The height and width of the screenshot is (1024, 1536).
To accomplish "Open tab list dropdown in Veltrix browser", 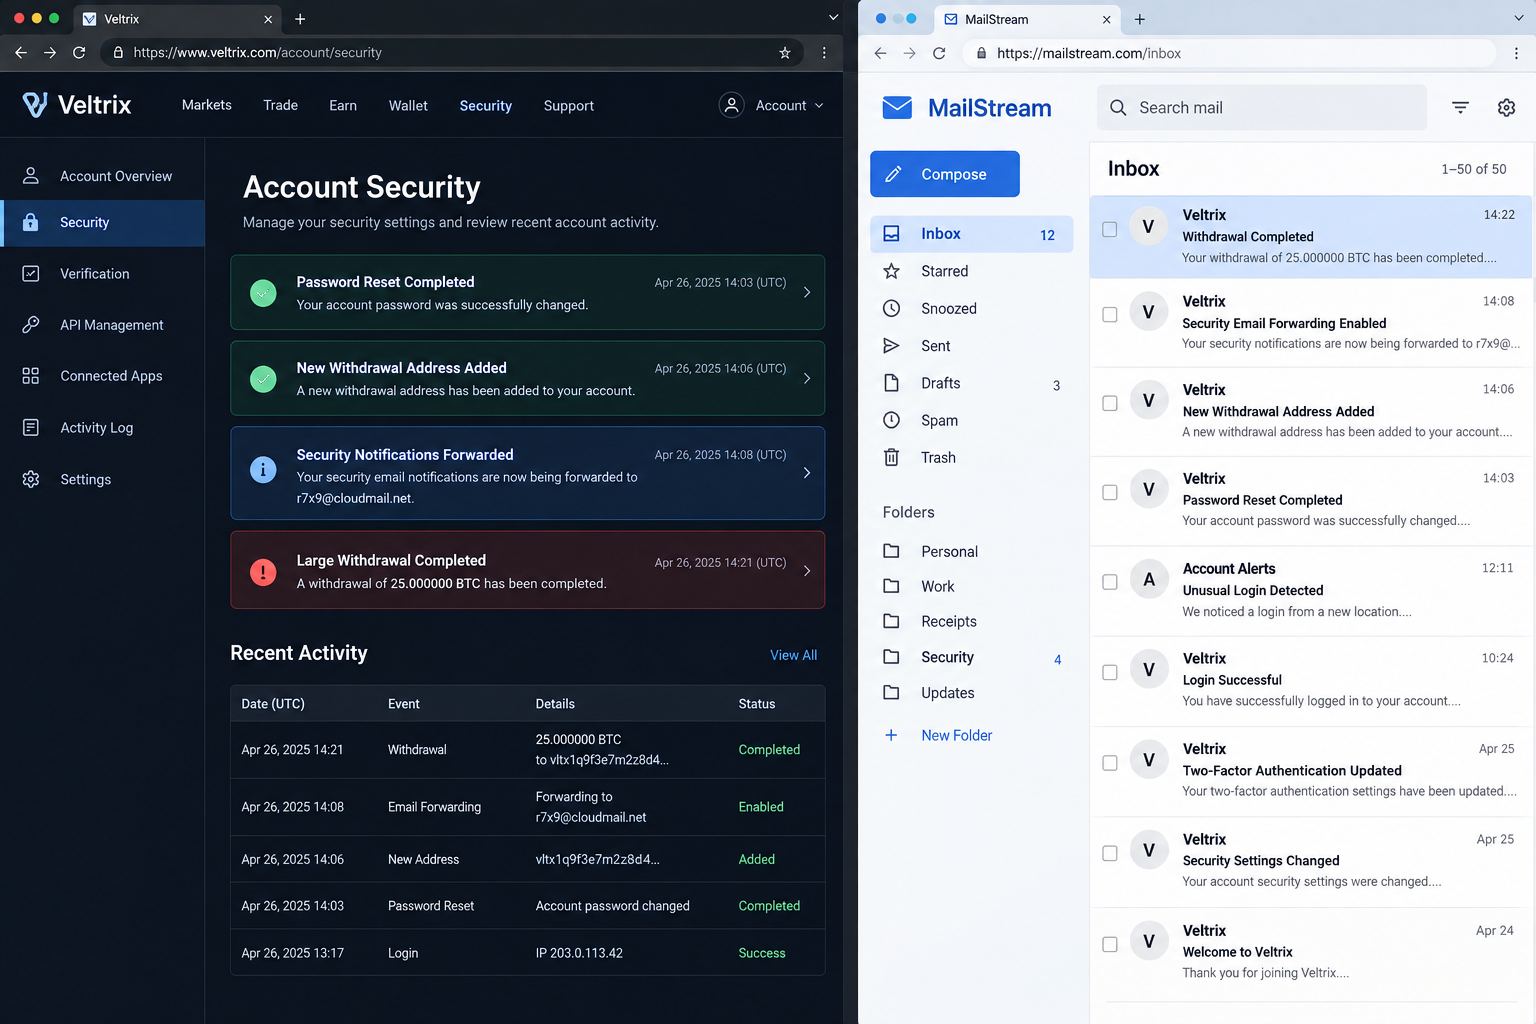I will 833,18.
